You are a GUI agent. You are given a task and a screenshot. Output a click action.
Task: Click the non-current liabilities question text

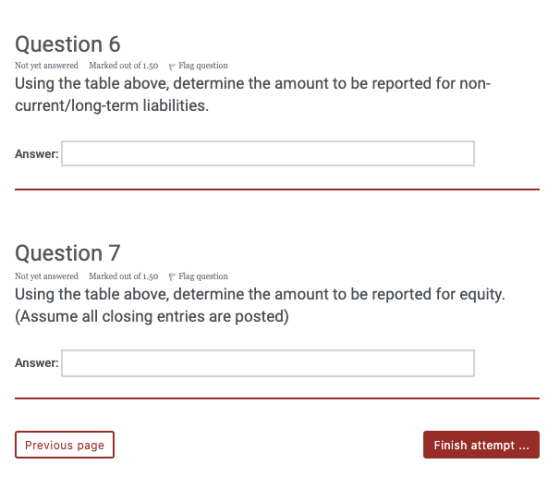253,95
